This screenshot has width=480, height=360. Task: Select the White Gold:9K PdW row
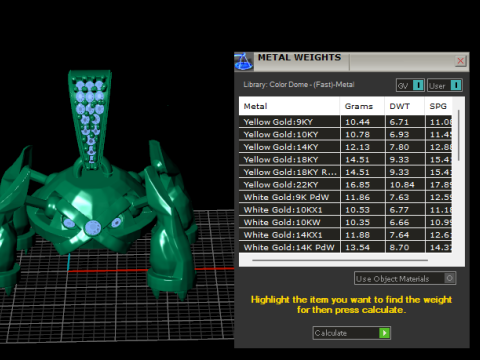pos(345,197)
